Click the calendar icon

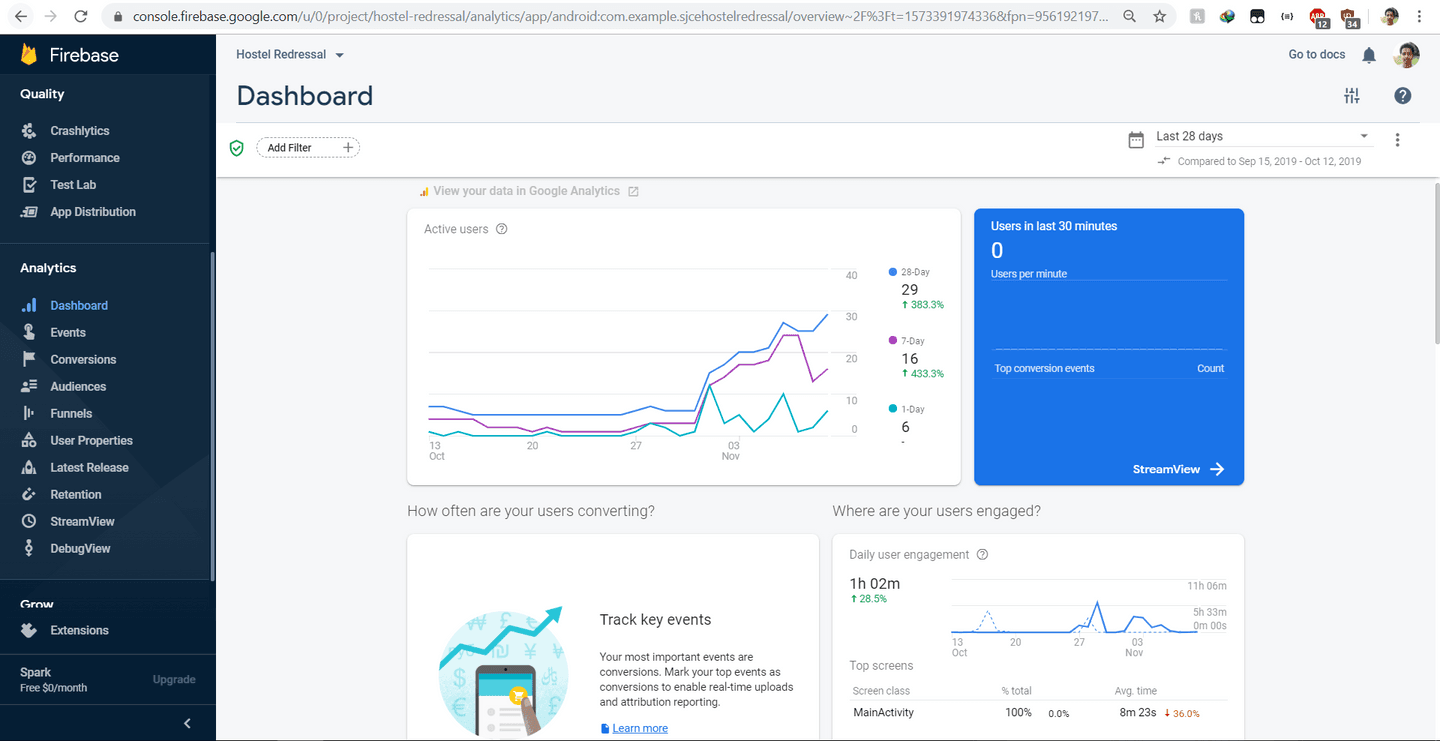[1136, 140]
